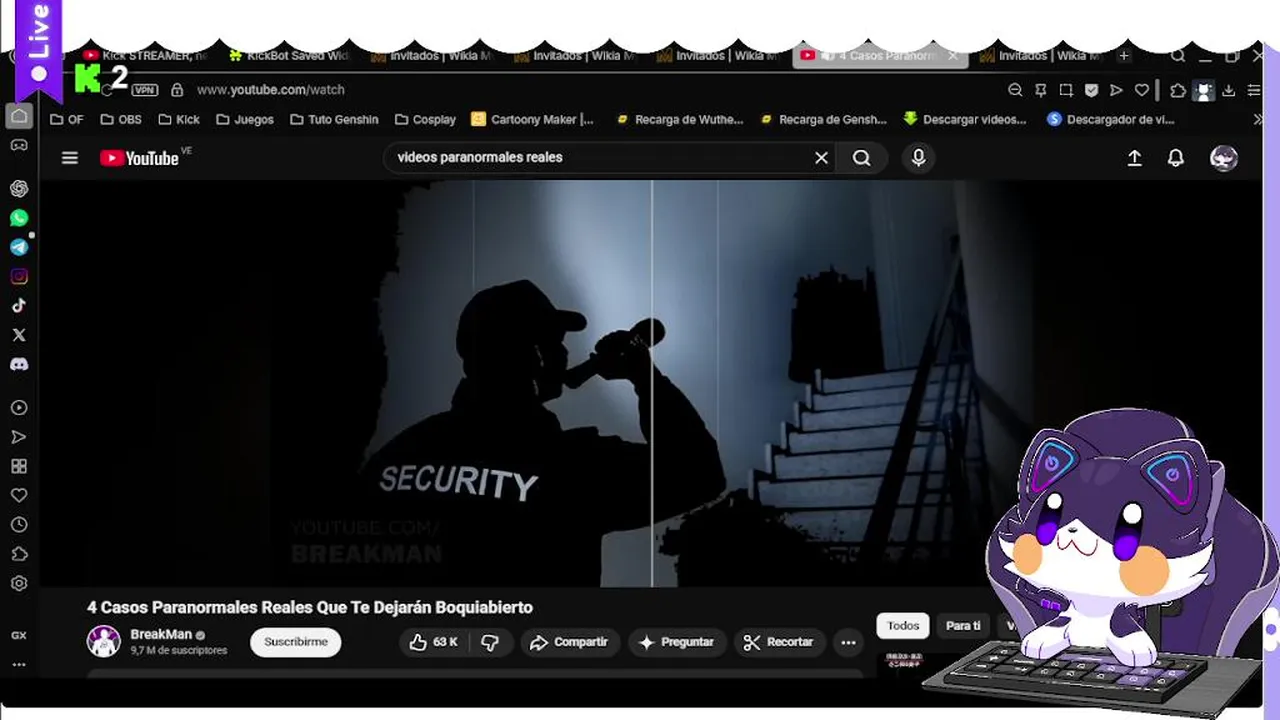Viewport: 1280px width, 720px height.
Task: Open the OBS bookmarks folder
Action: pos(121,119)
